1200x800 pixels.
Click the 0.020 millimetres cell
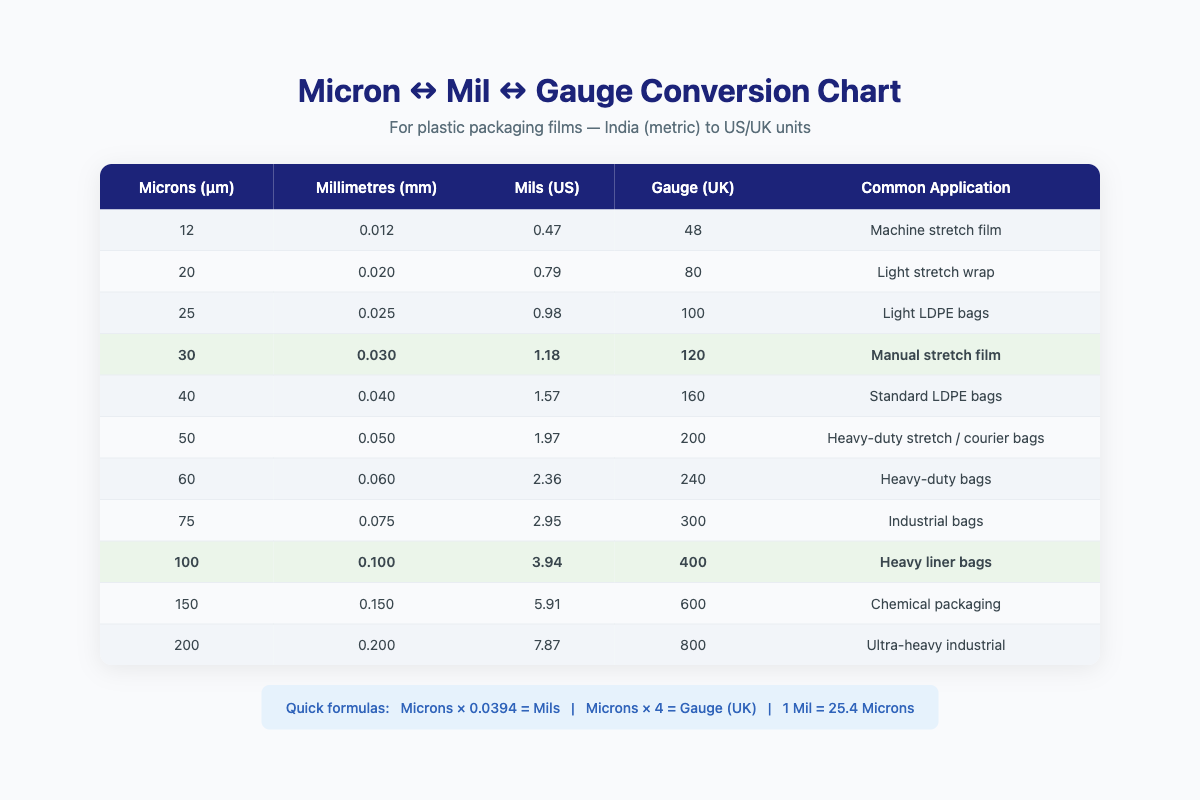[x=376, y=272]
